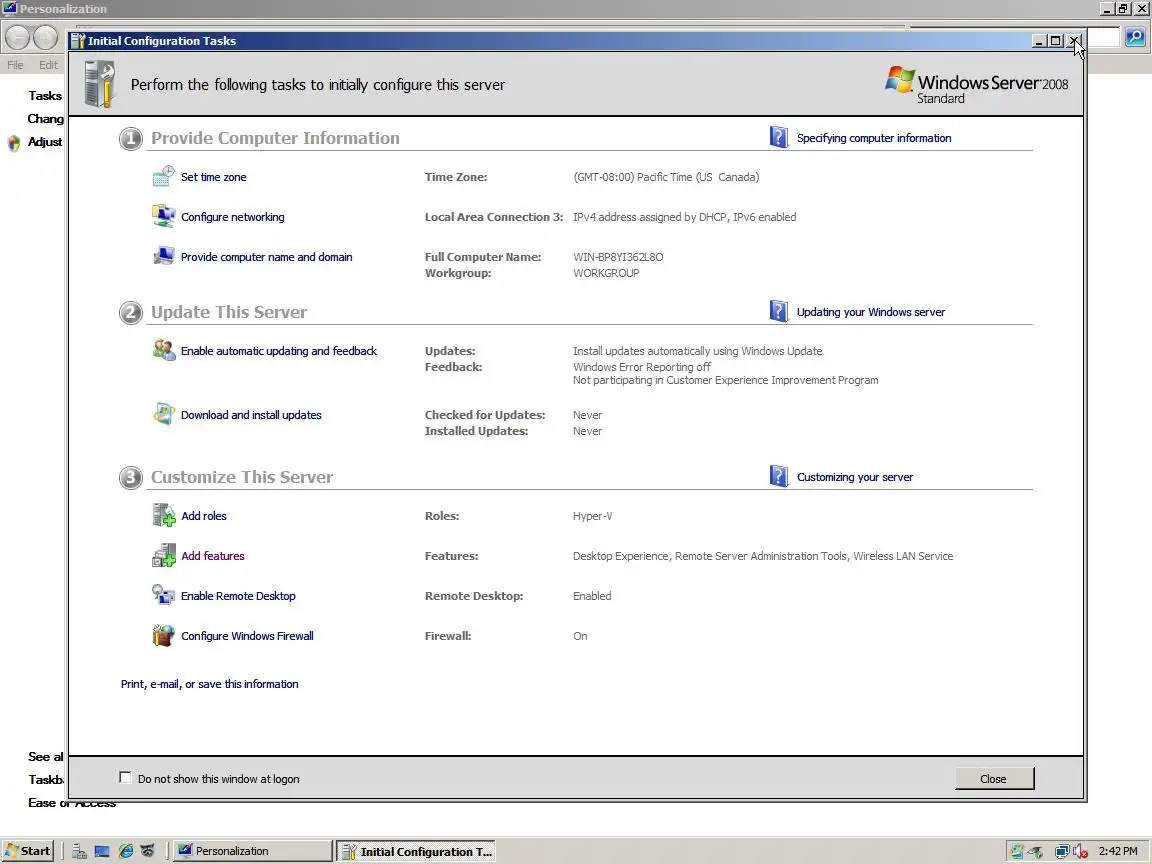Open Specifying computer information help link
The image size is (1152, 864).
click(x=874, y=137)
